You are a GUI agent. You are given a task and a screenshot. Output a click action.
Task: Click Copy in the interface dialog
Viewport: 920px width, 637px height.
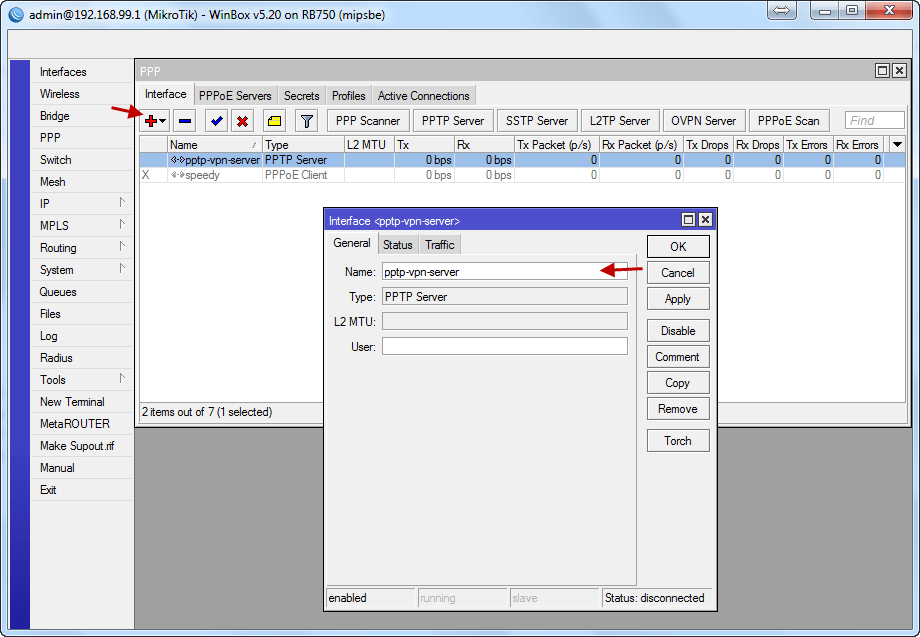(x=678, y=382)
